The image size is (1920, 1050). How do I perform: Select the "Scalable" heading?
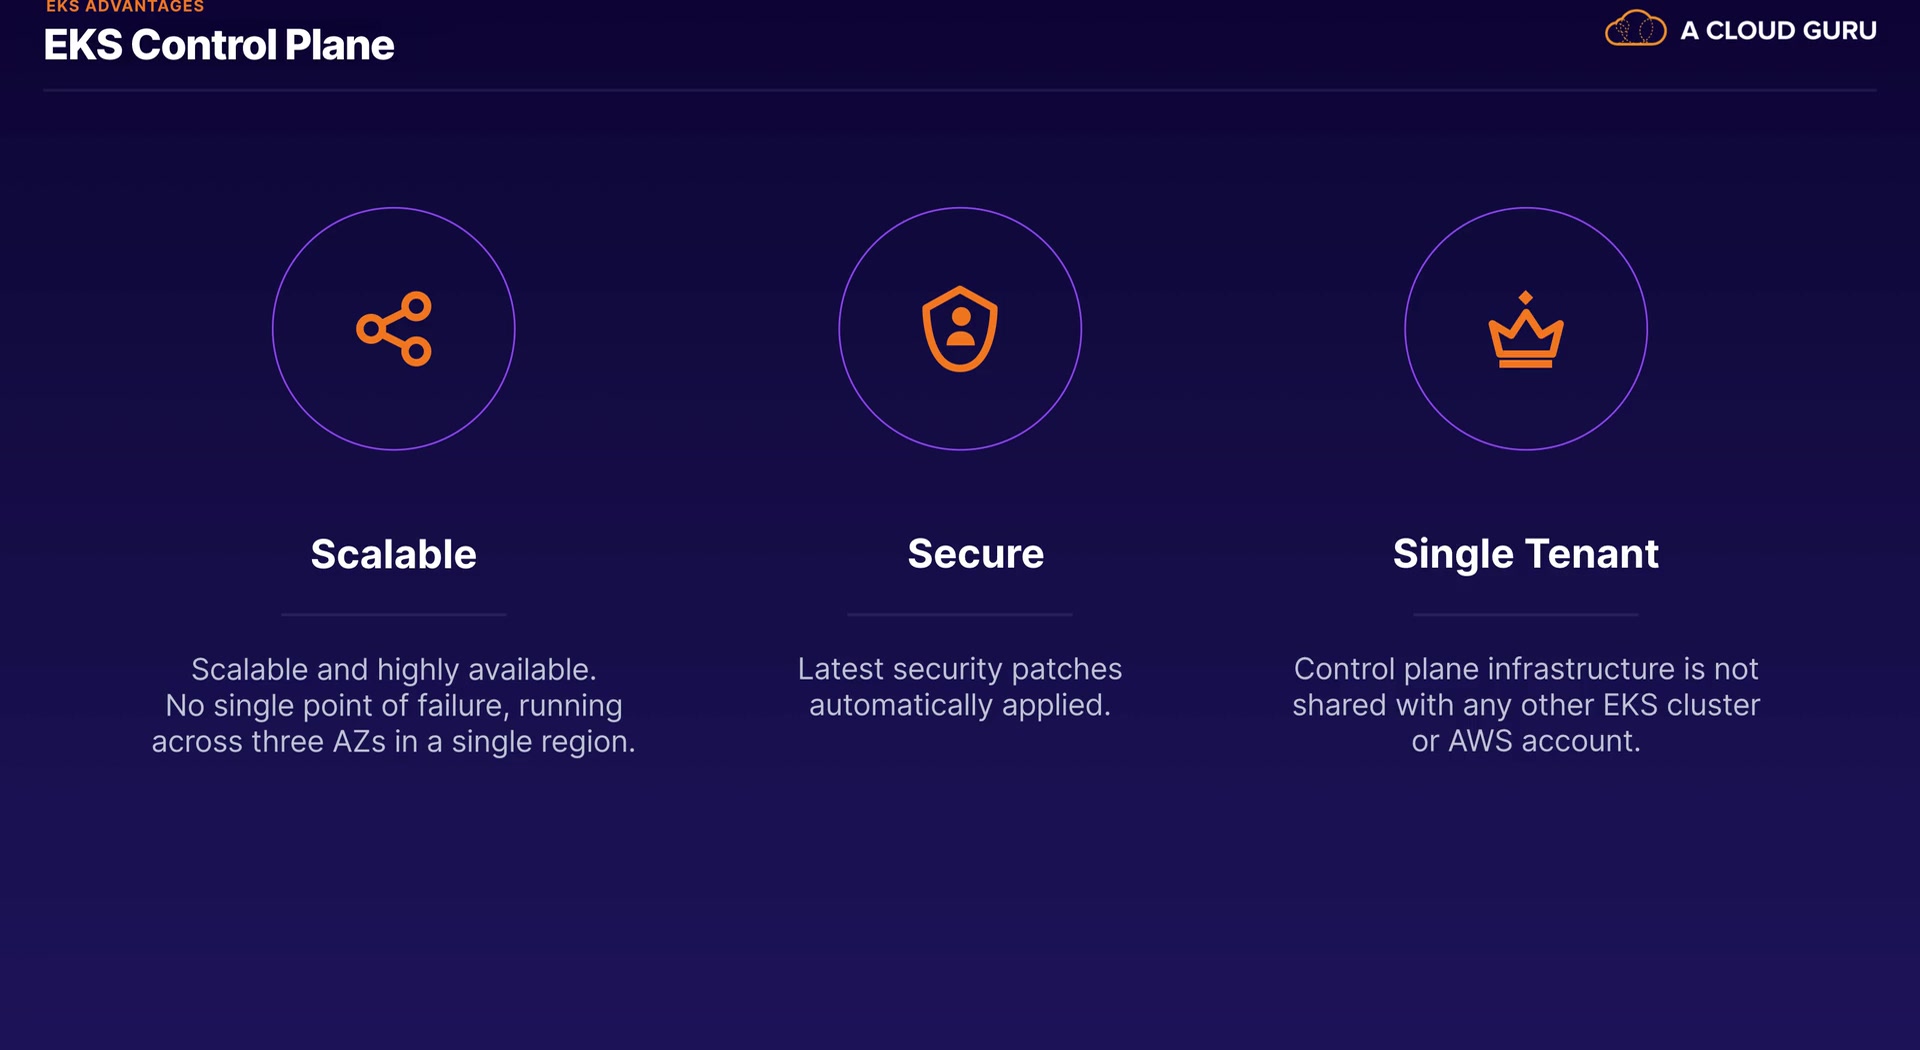[x=393, y=554]
